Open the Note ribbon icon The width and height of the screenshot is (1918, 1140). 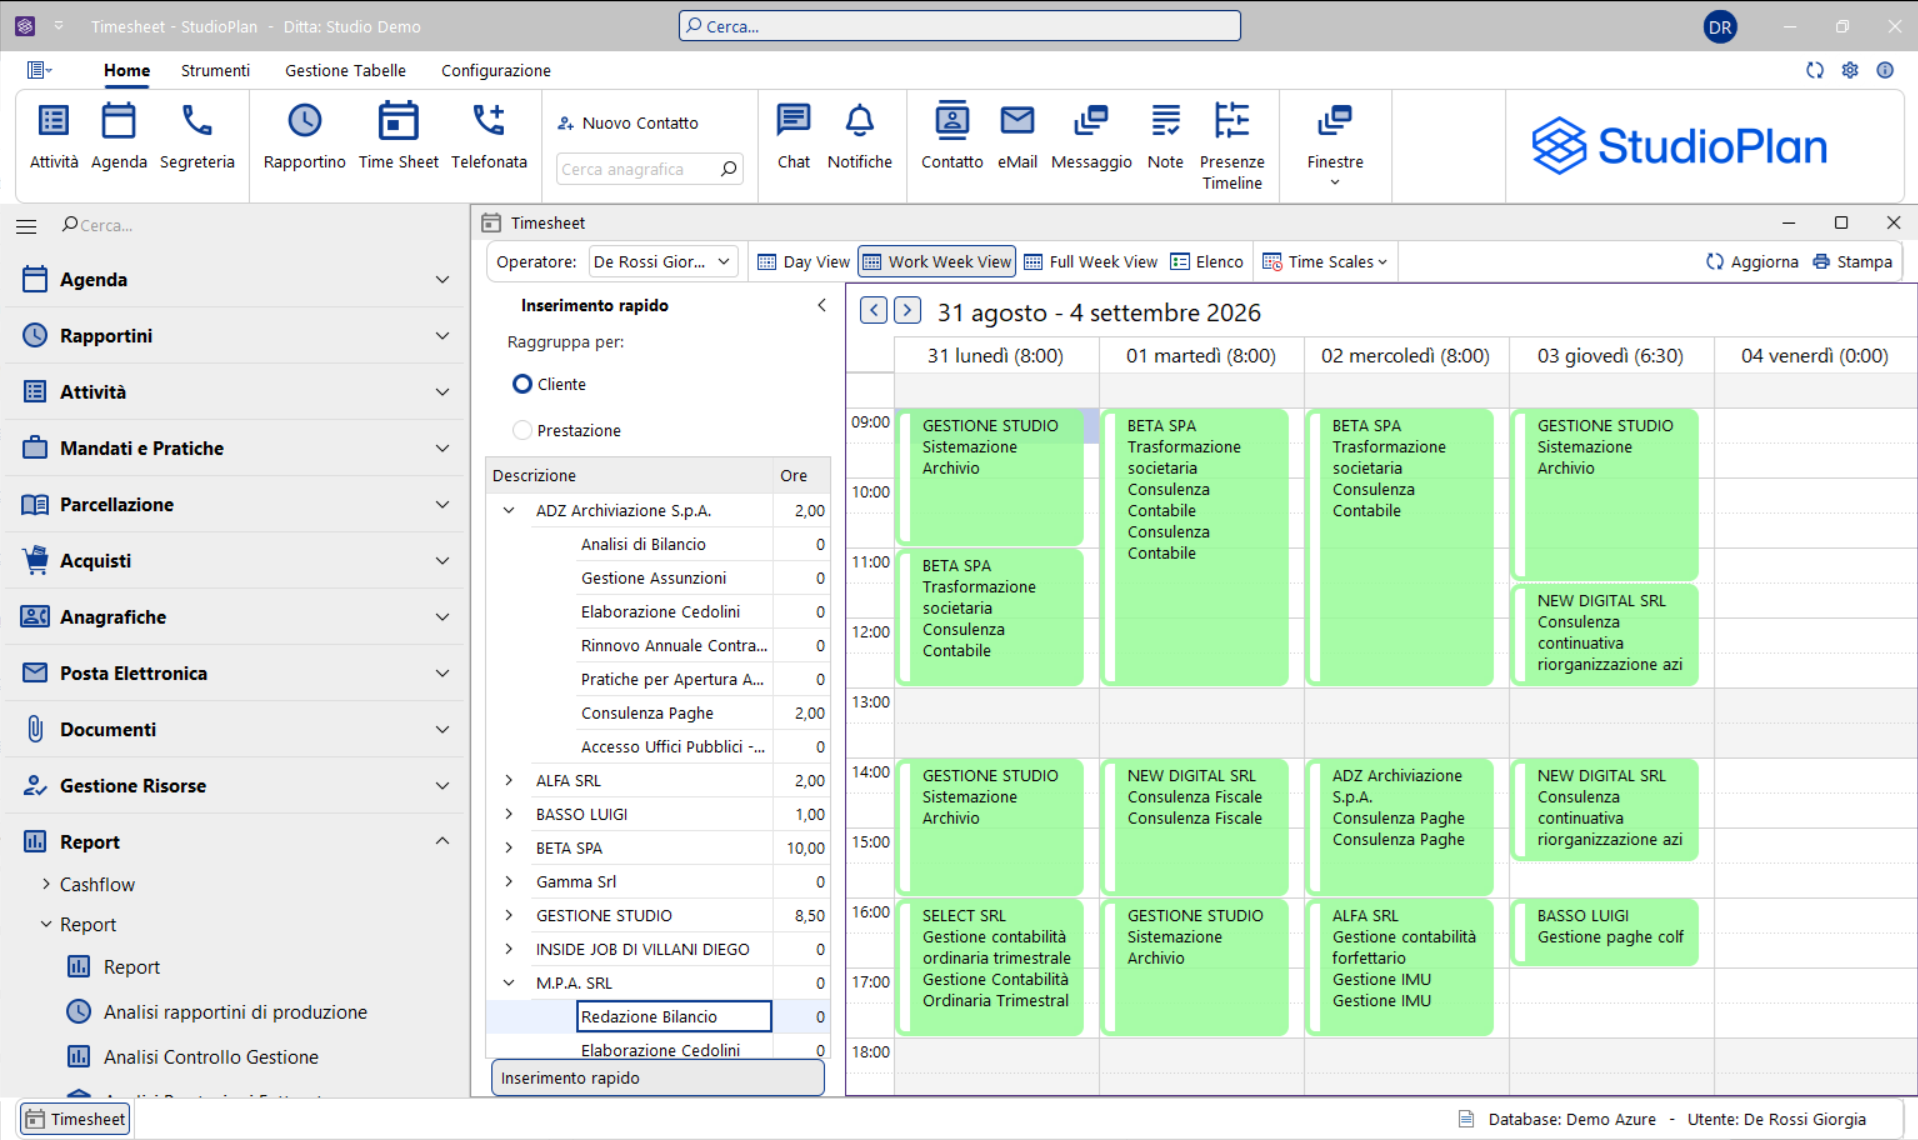click(x=1165, y=136)
